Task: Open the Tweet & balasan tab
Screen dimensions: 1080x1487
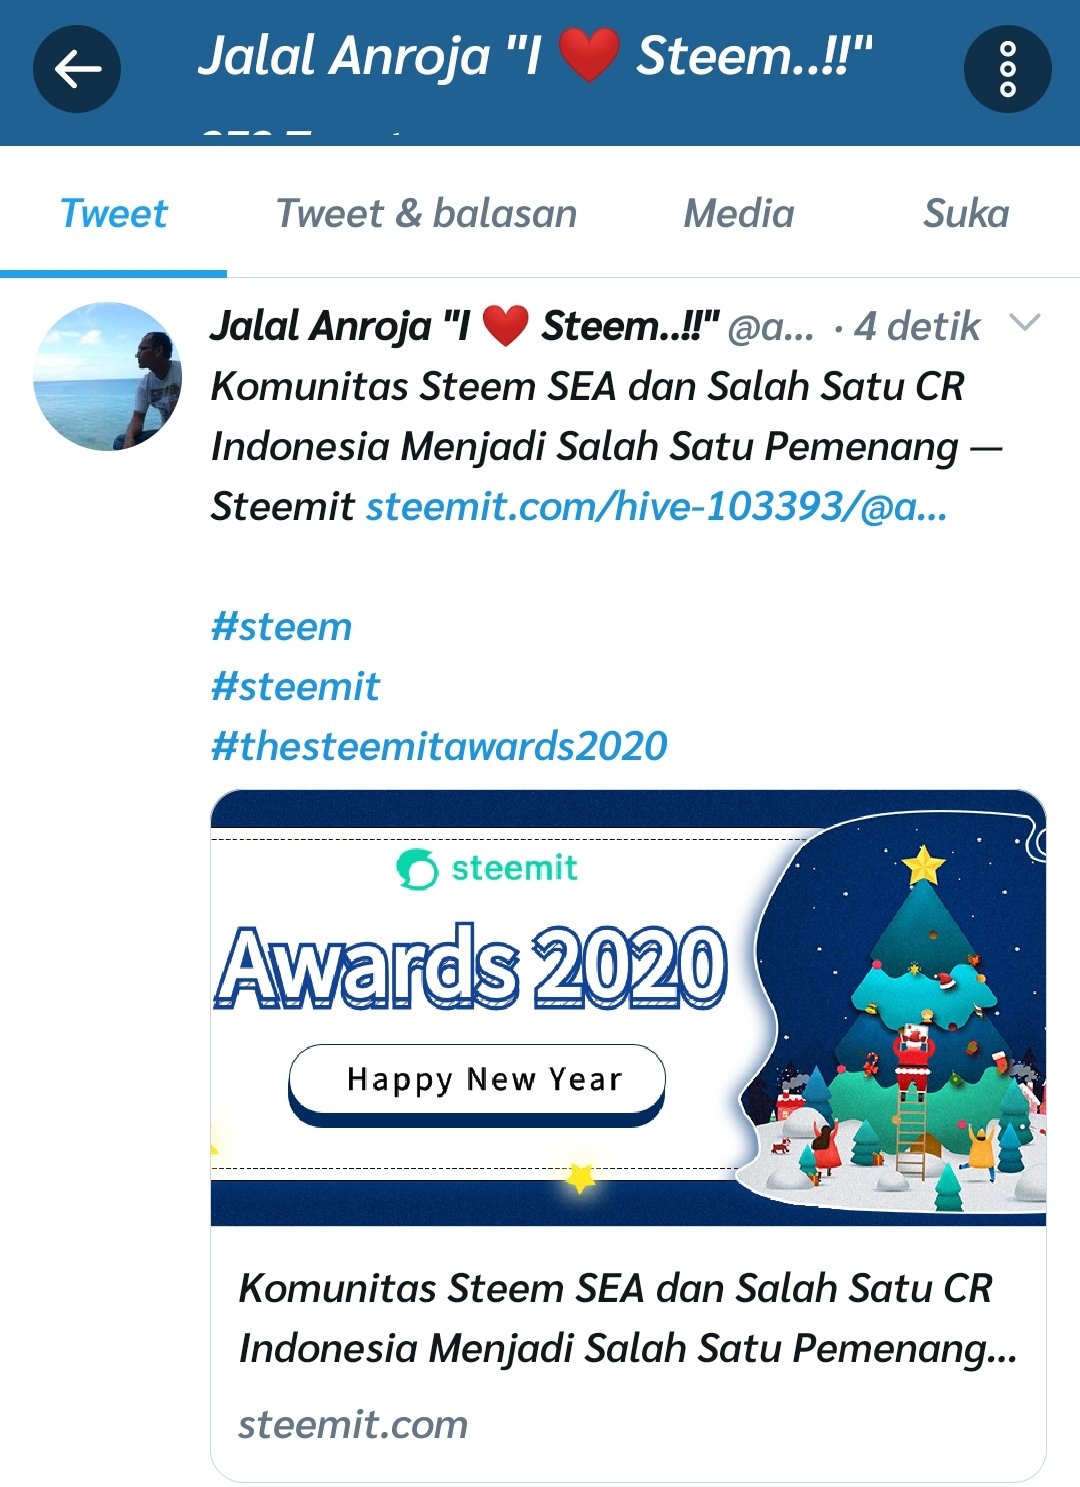Action: click(426, 213)
